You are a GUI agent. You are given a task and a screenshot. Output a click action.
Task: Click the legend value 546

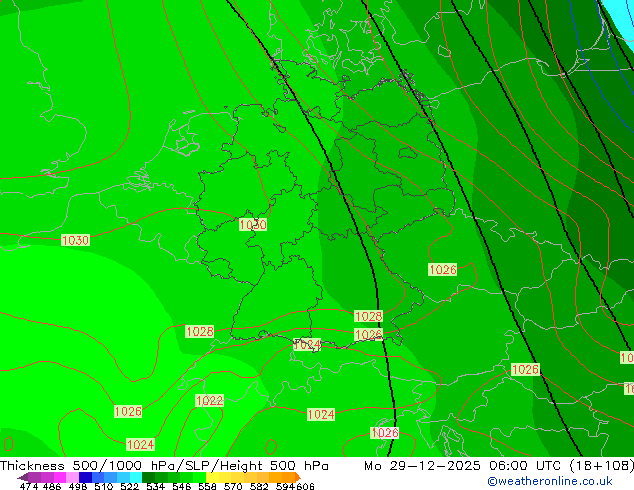pyautogui.click(x=182, y=486)
